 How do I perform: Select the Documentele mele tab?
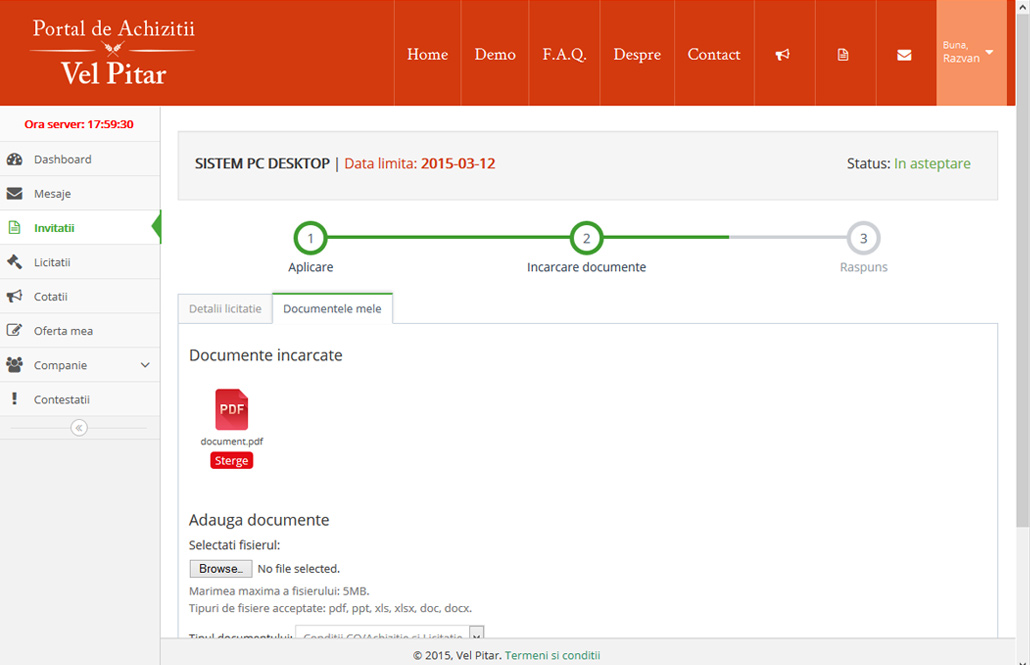332,309
